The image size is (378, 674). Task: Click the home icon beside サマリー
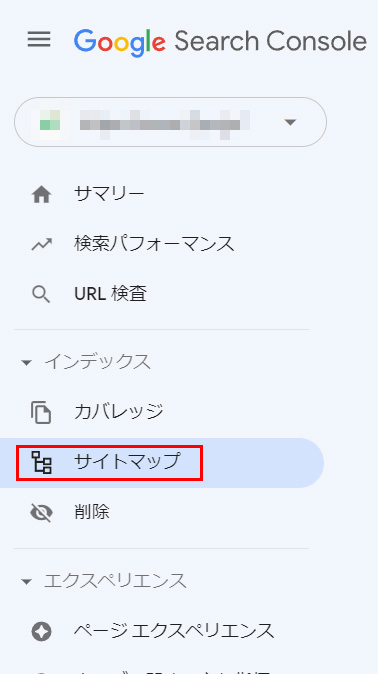click(42, 195)
